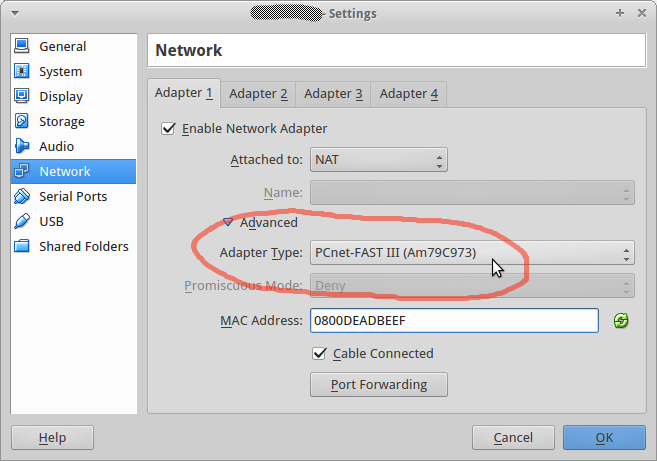Switch to the Adapter 2 tab

[x=258, y=94]
